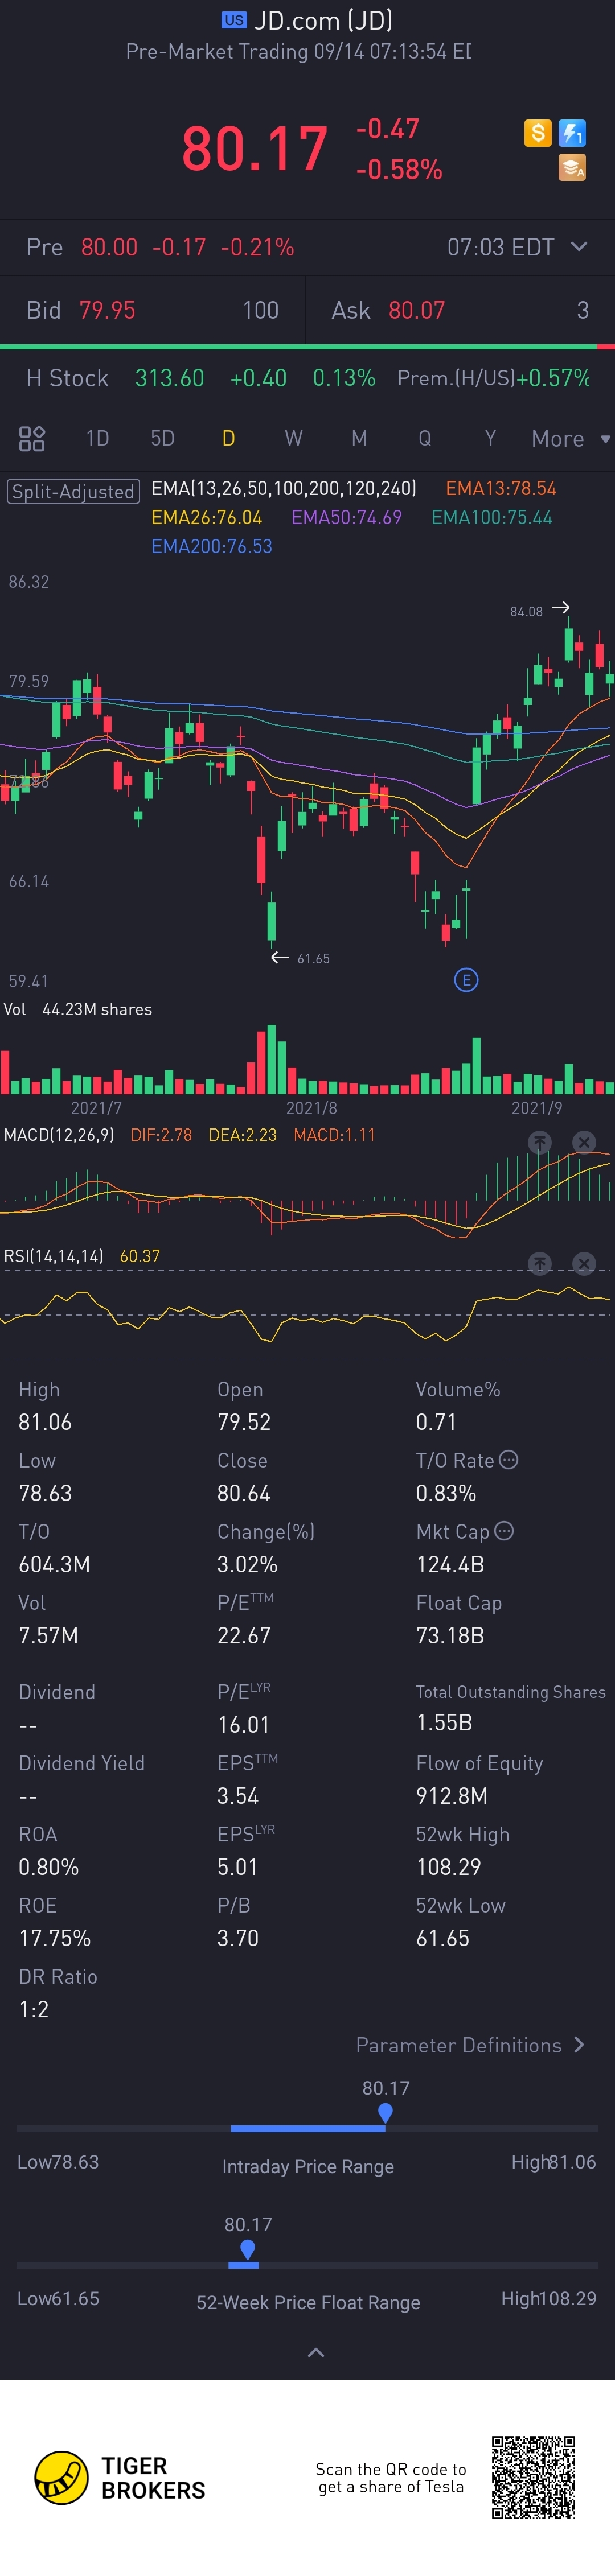The width and height of the screenshot is (615, 2576).
Task: Tap the US market flag badge
Action: coord(234,20)
